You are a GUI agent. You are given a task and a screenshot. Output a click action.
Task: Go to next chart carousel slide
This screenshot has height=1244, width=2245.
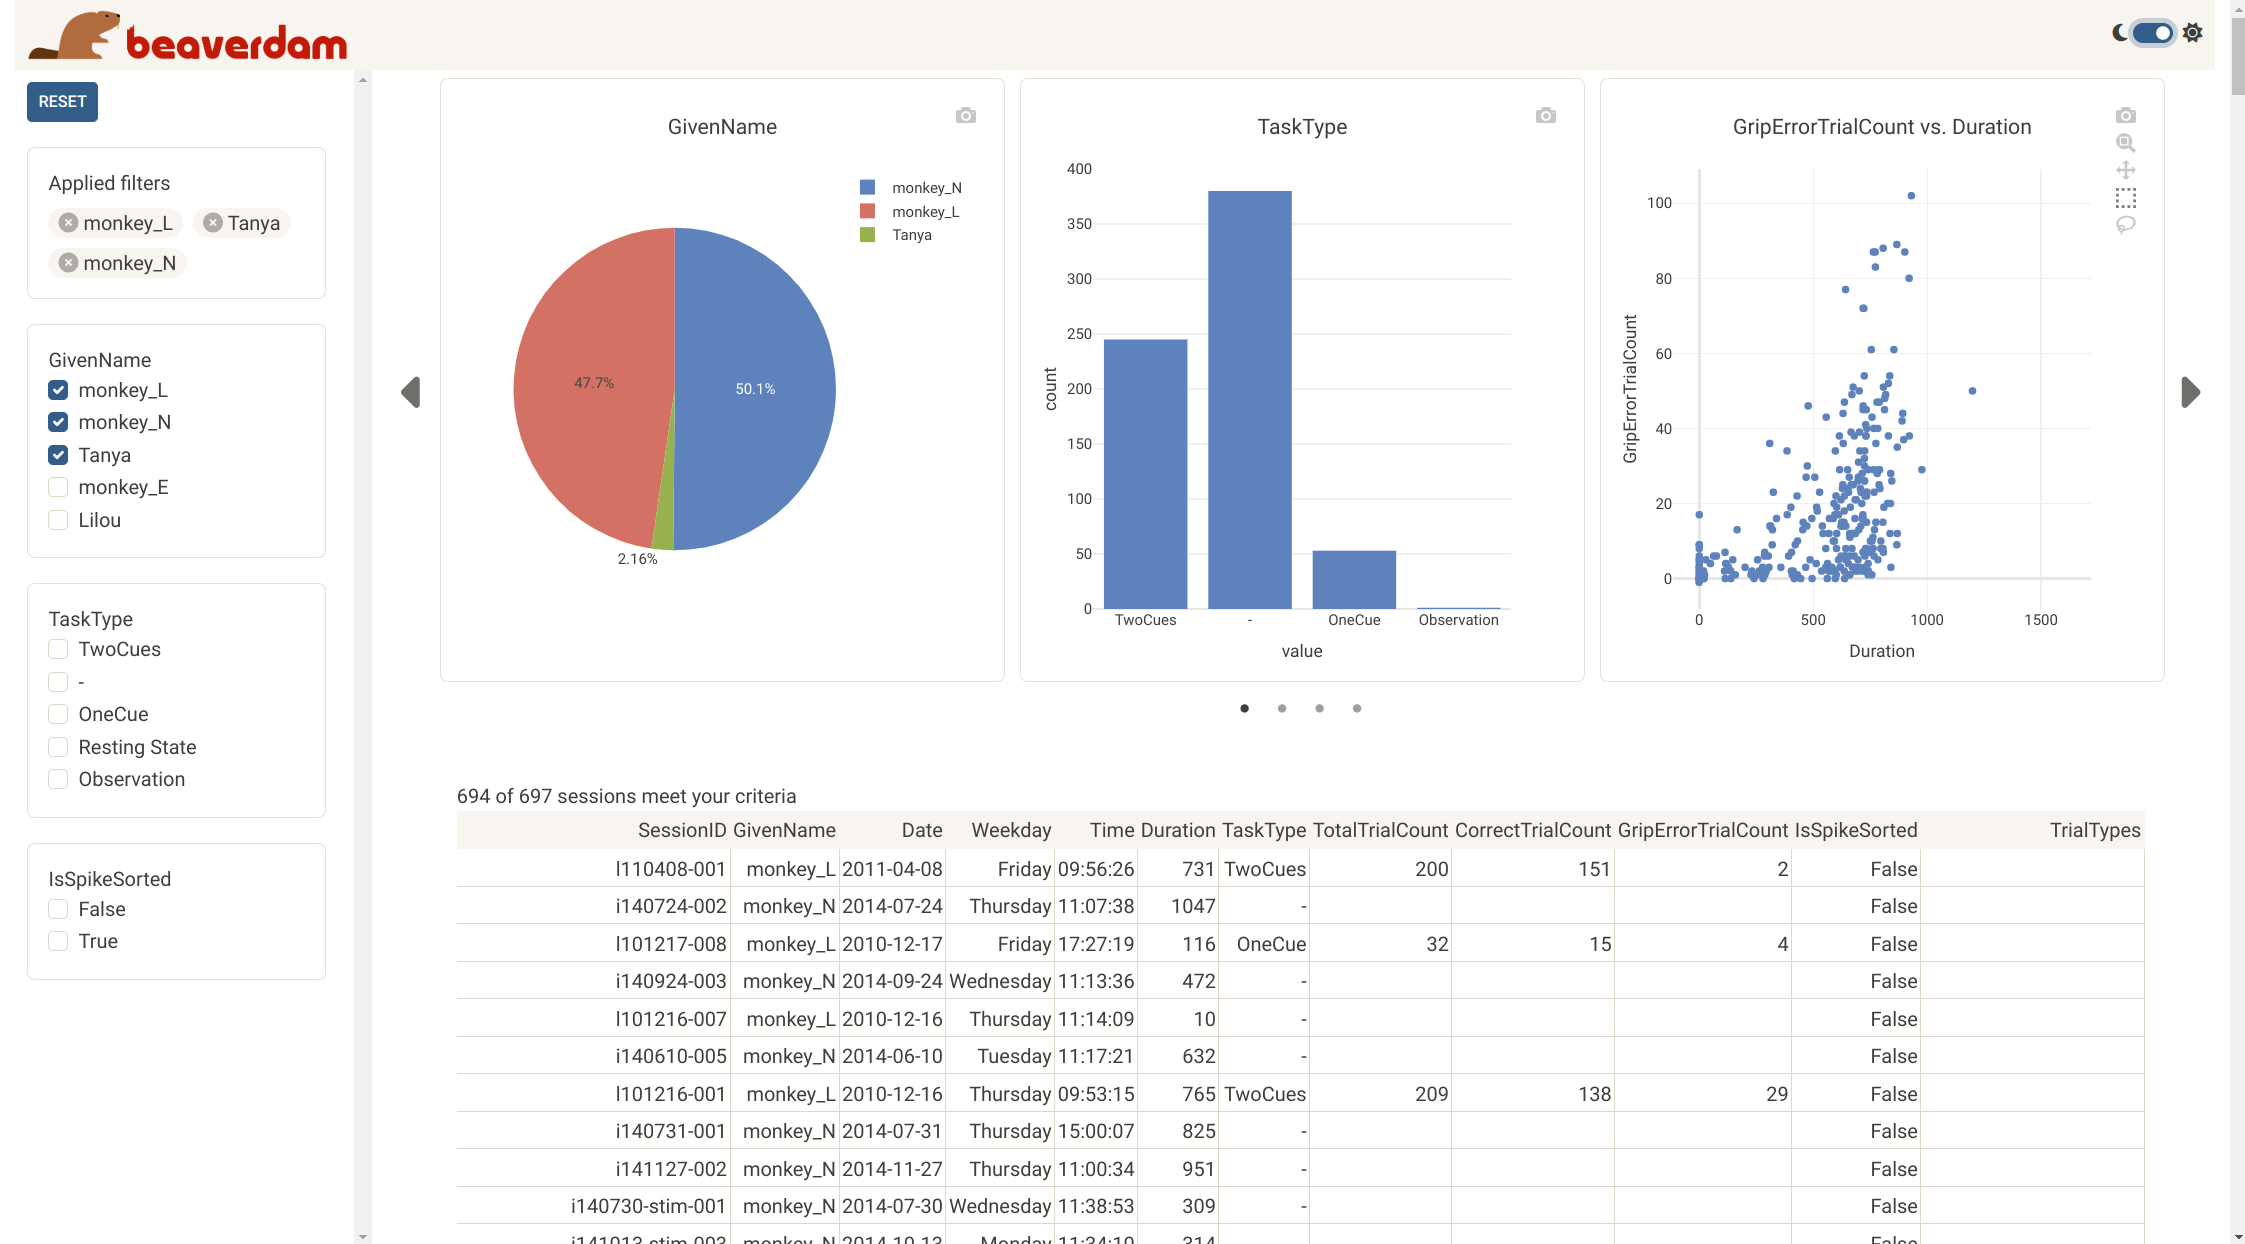point(2190,392)
